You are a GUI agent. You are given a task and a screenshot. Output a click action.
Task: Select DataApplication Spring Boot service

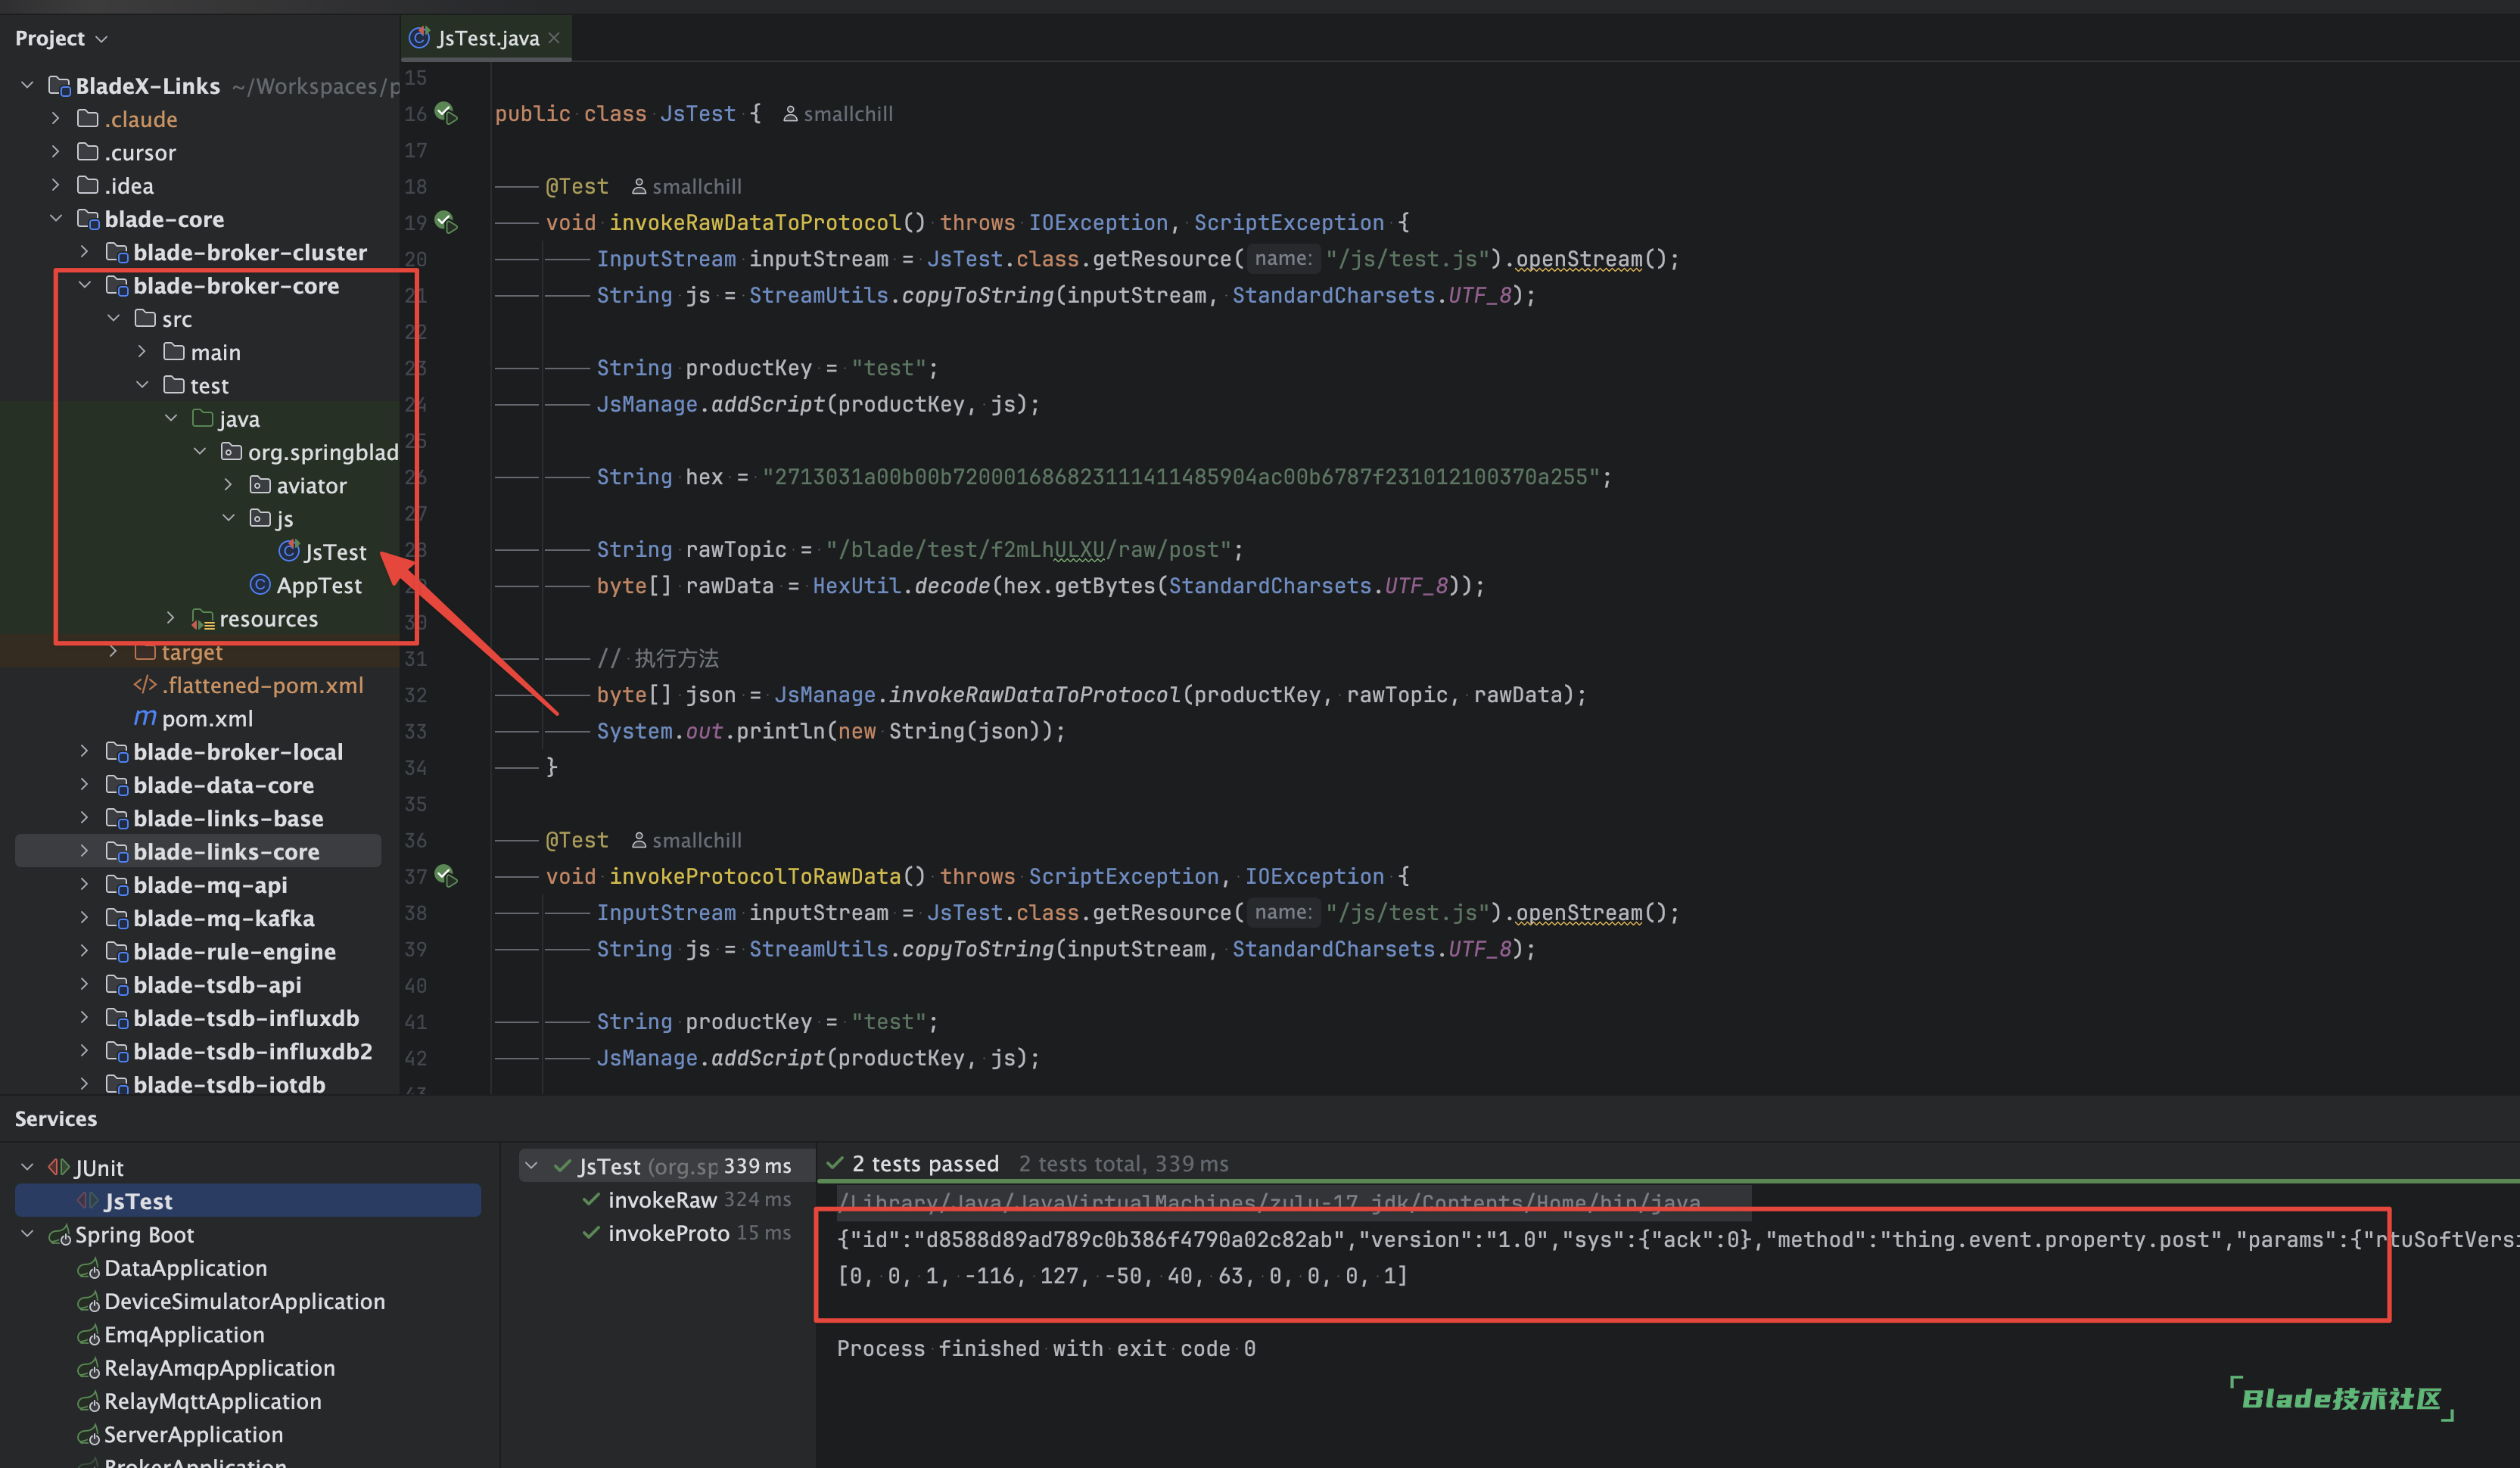coord(185,1268)
